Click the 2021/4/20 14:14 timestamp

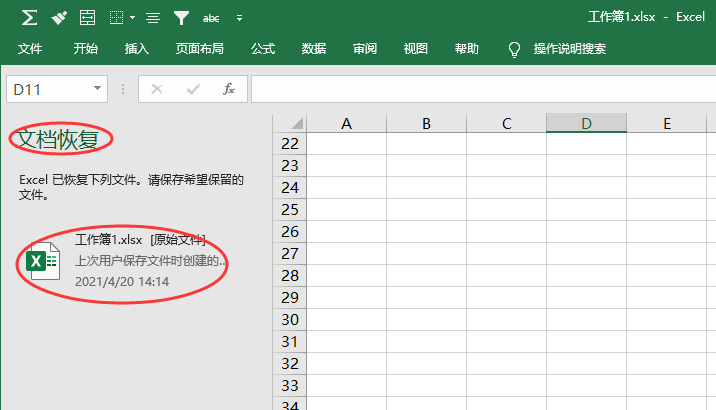(122, 281)
